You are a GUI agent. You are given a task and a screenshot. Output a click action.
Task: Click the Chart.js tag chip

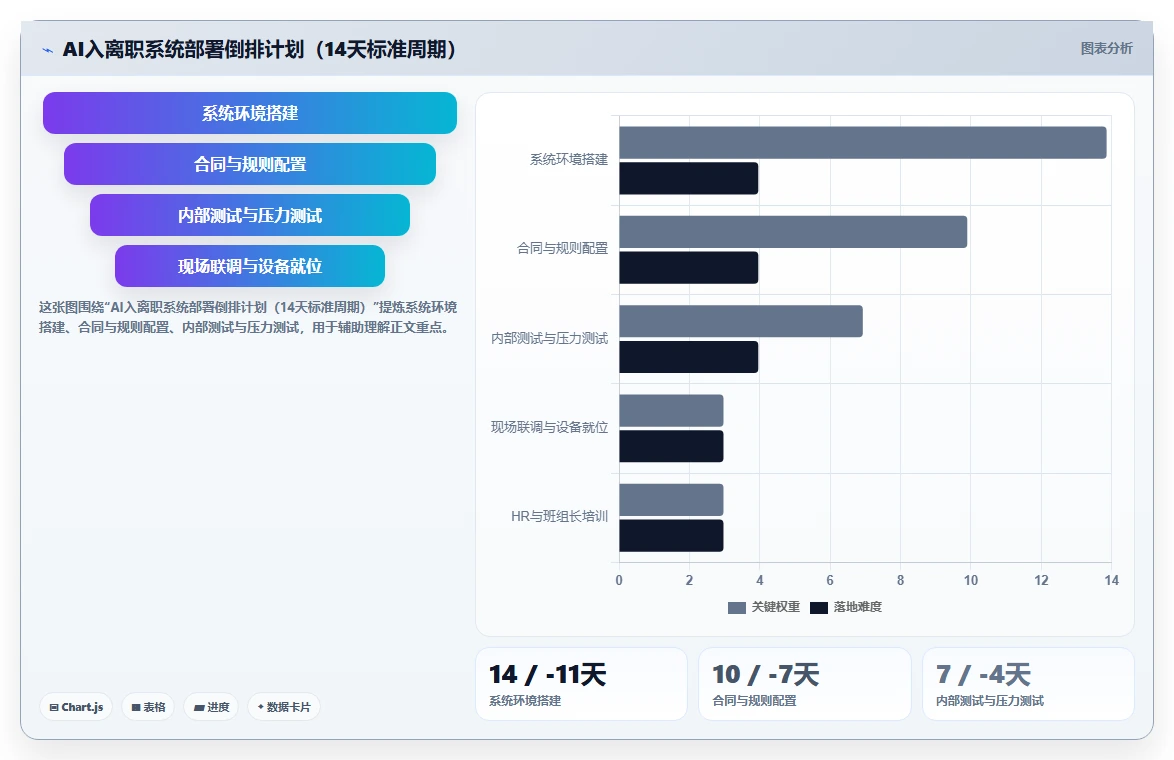[x=76, y=707]
